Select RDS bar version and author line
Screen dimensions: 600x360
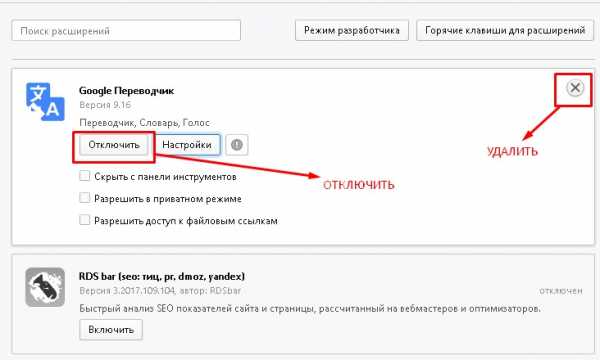click(160, 291)
